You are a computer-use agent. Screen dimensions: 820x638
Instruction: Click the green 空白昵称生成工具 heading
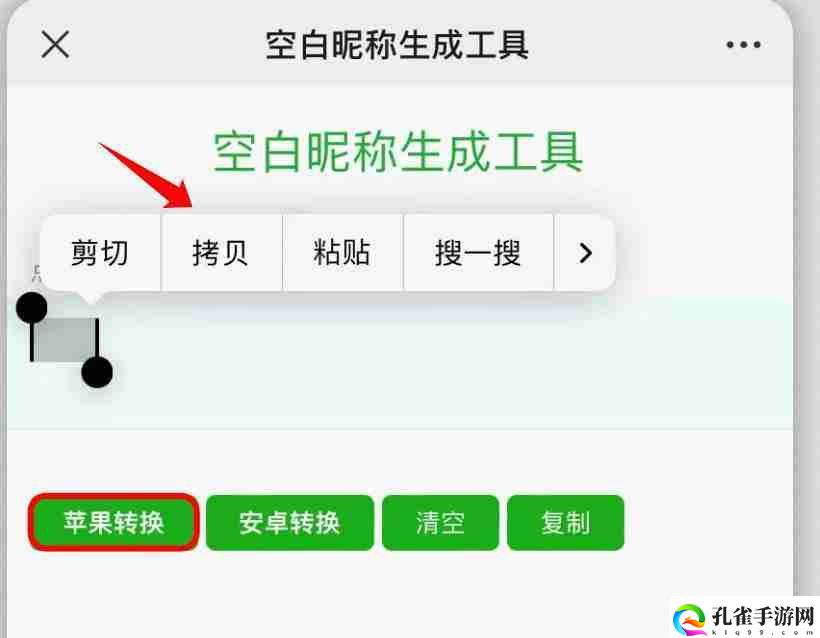click(397, 152)
